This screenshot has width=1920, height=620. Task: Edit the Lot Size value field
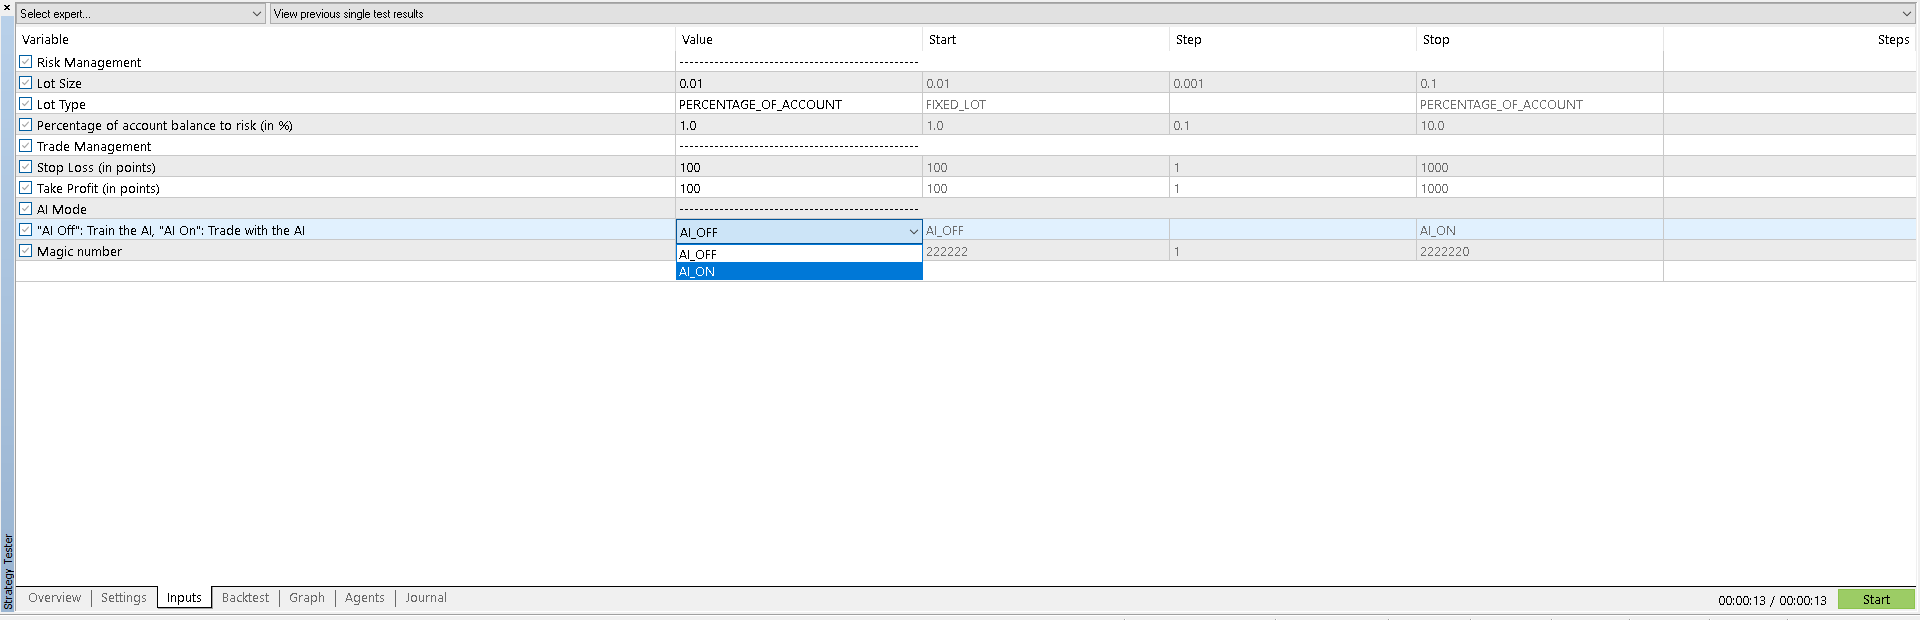798,84
